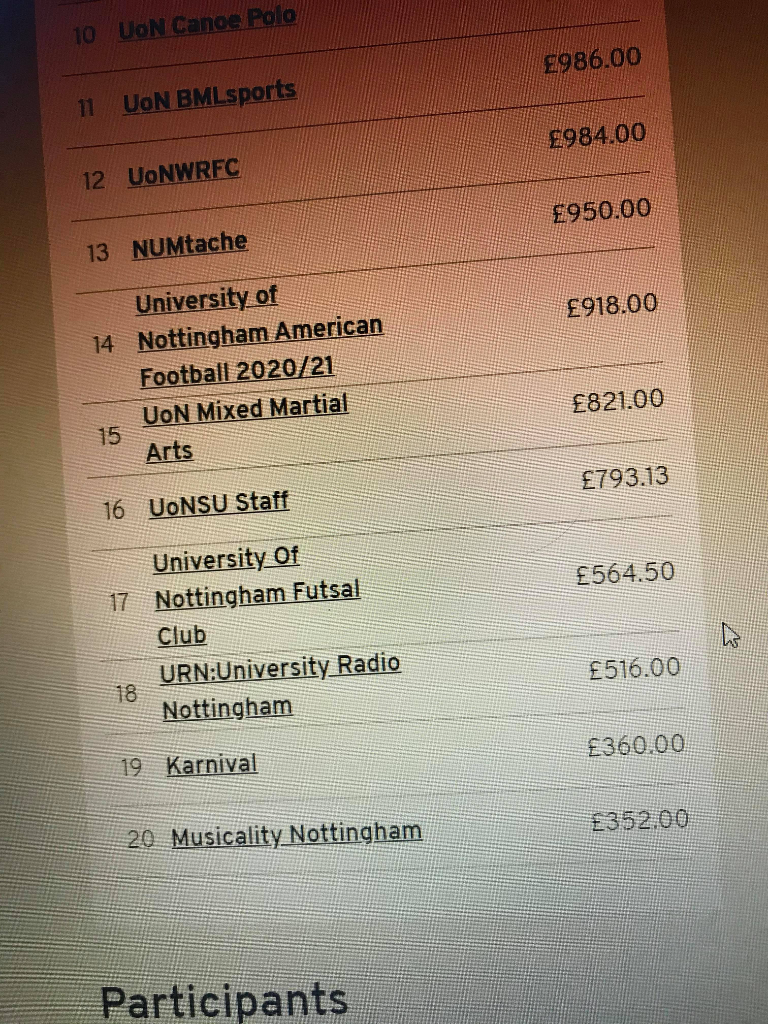This screenshot has width=768, height=1024.
Task: Select the £918.00 total
Action: (611, 306)
